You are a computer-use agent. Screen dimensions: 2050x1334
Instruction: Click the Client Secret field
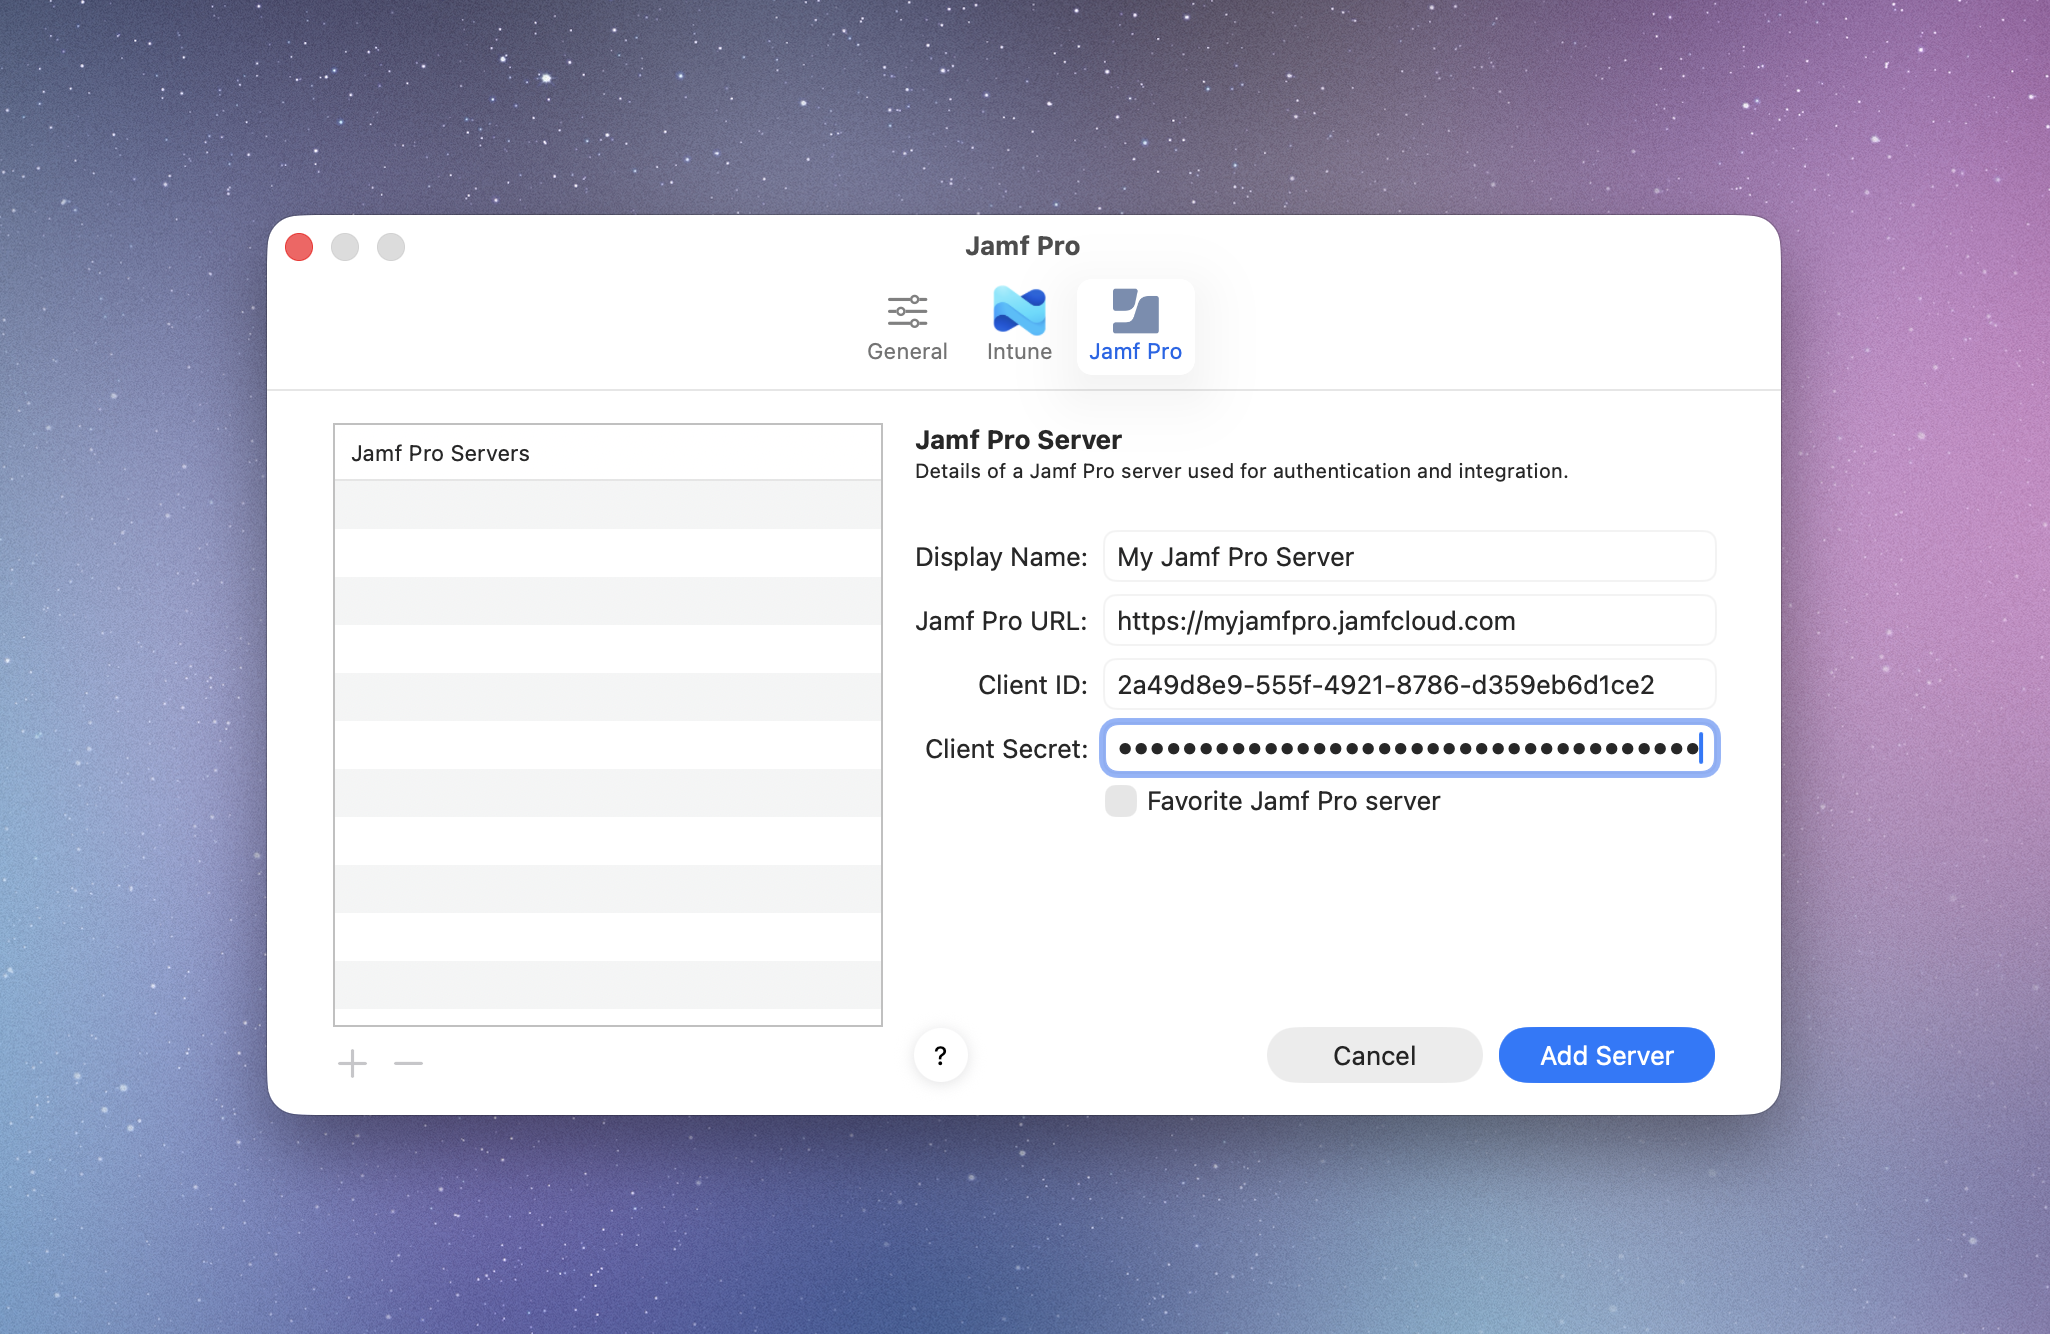point(1409,749)
